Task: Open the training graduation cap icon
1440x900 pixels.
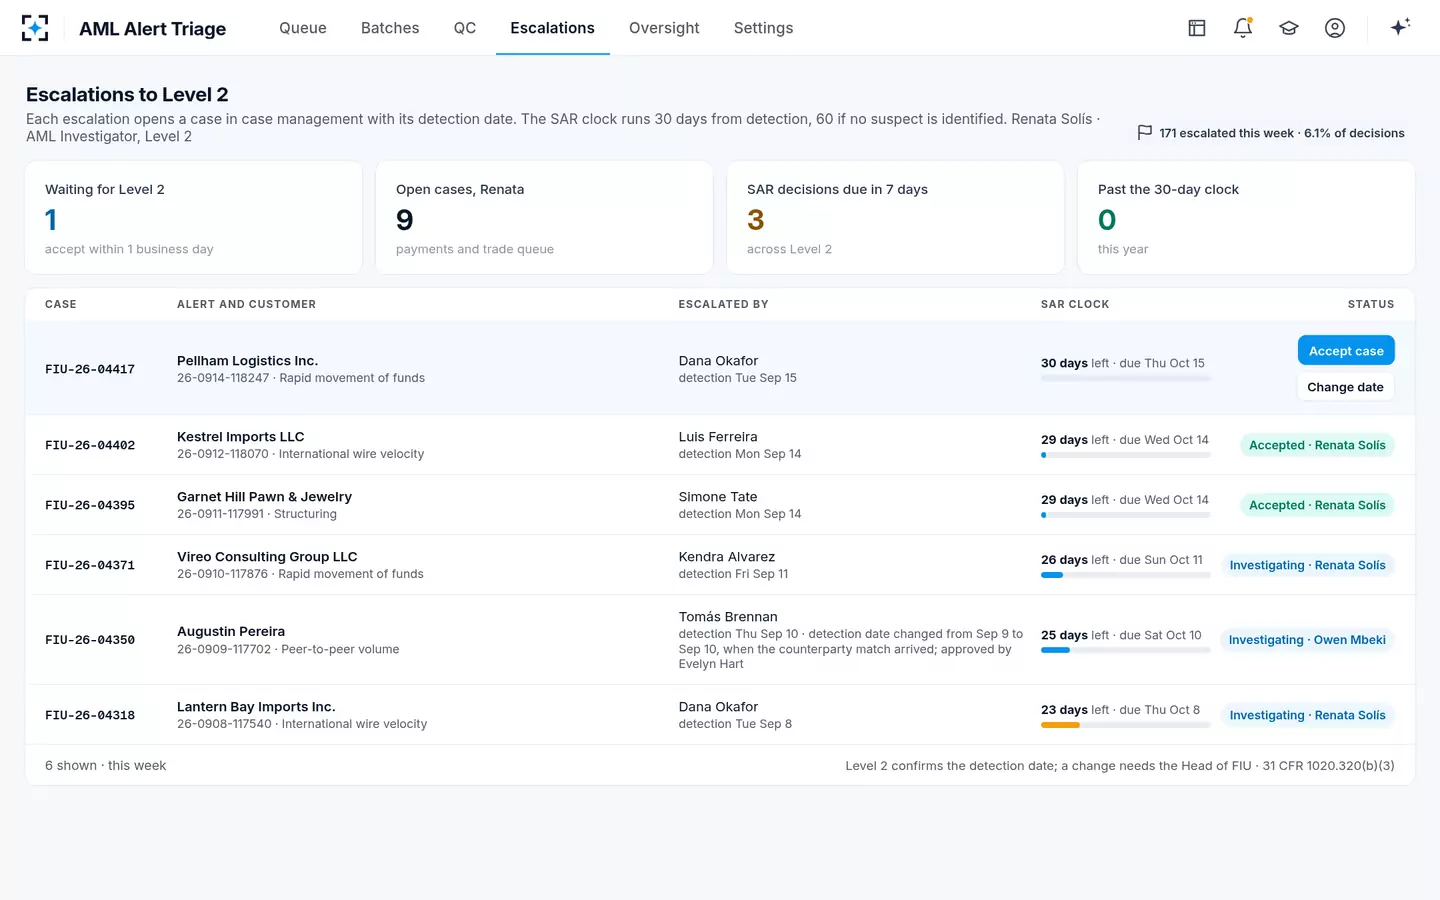Action: click(x=1289, y=28)
